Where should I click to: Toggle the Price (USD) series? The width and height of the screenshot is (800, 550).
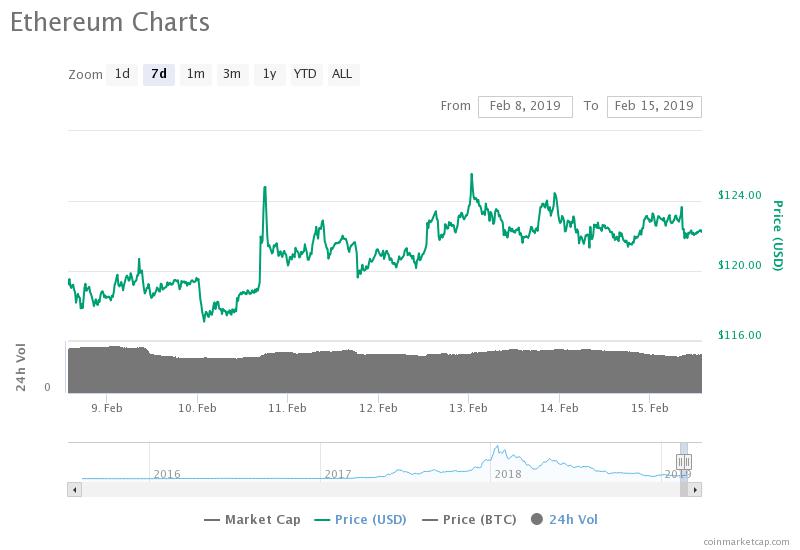tap(360, 520)
